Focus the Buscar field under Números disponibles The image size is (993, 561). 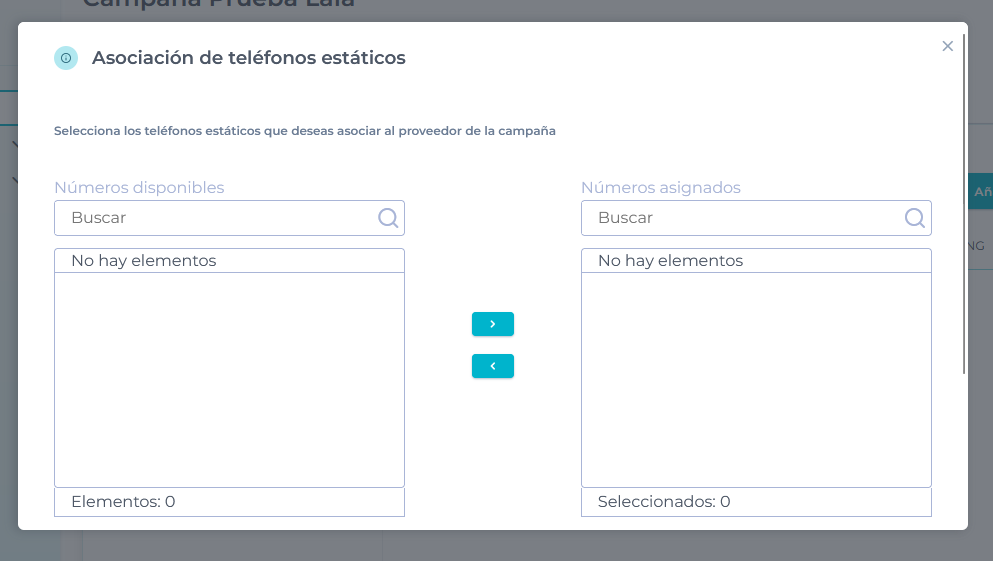[220, 218]
